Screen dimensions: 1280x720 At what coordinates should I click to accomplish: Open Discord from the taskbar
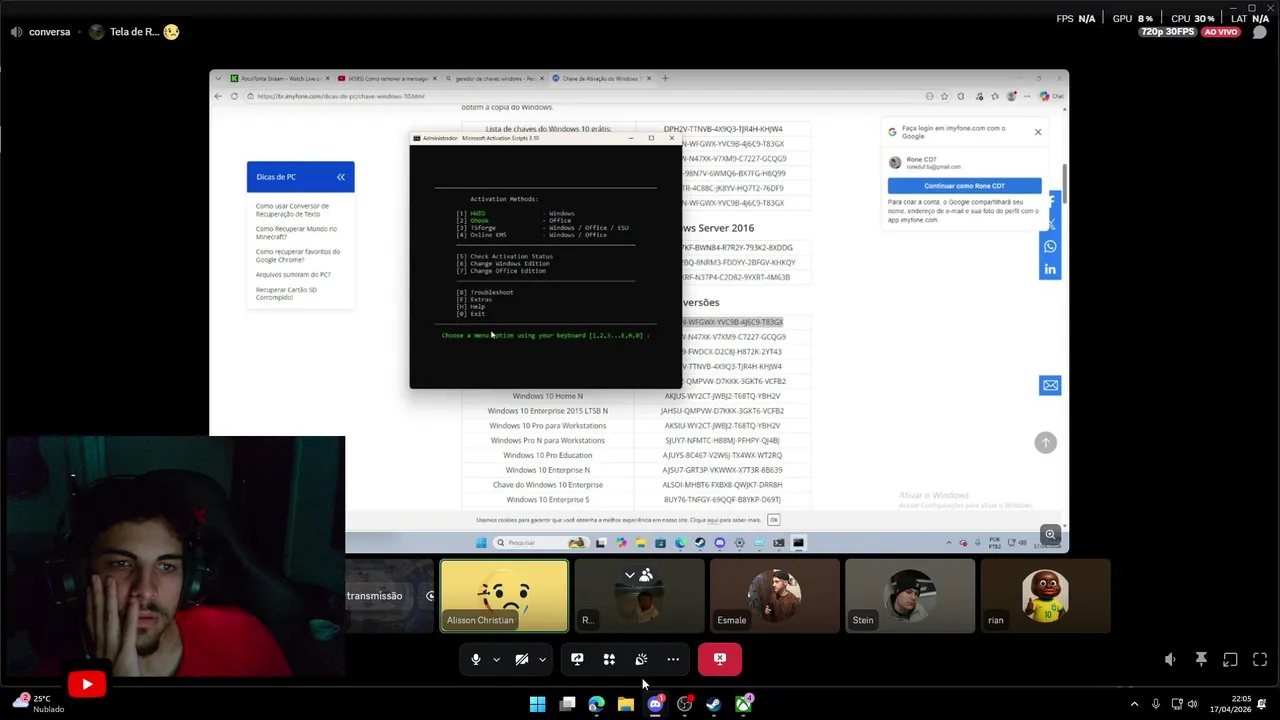(x=655, y=704)
